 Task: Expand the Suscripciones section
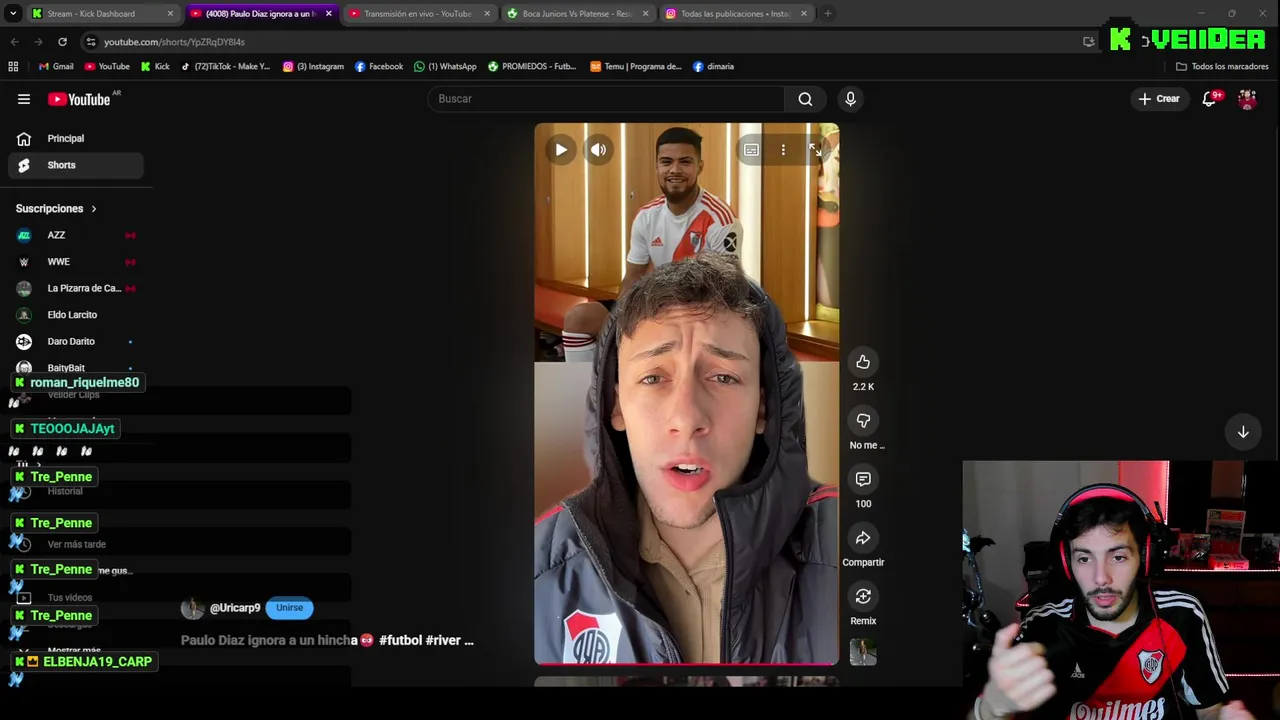coord(56,209)
